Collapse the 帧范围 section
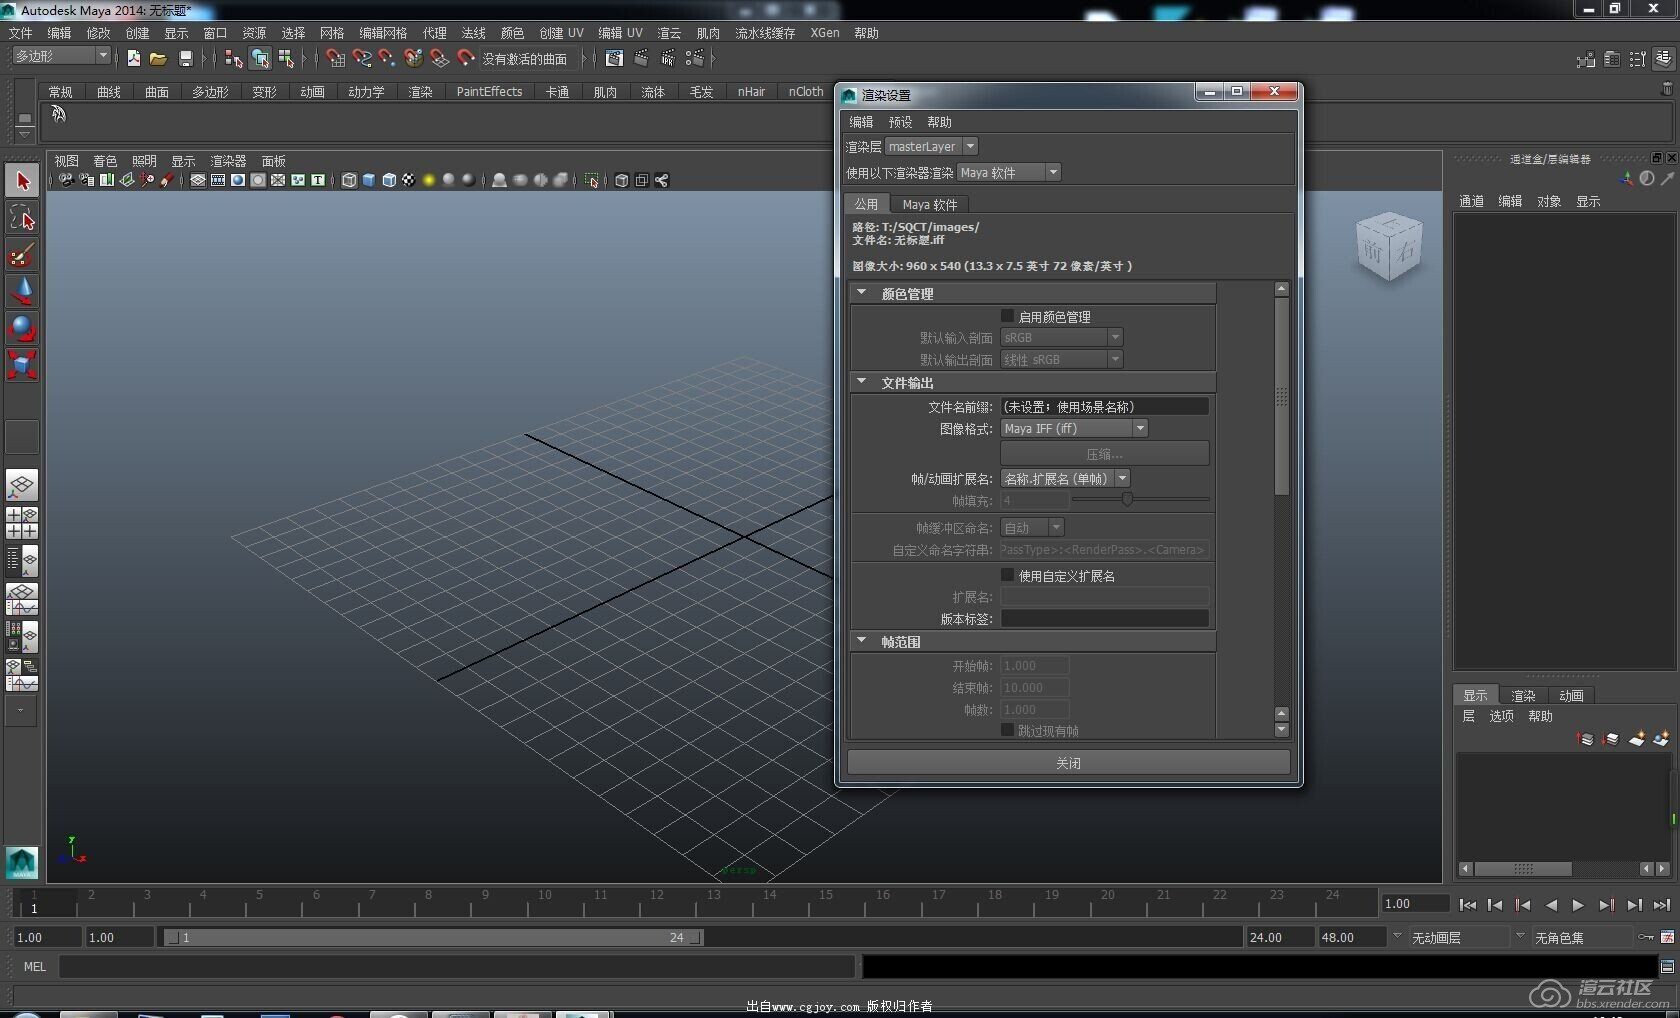The height and width of the screenshot is (1018, 1680). pos(861,641)
